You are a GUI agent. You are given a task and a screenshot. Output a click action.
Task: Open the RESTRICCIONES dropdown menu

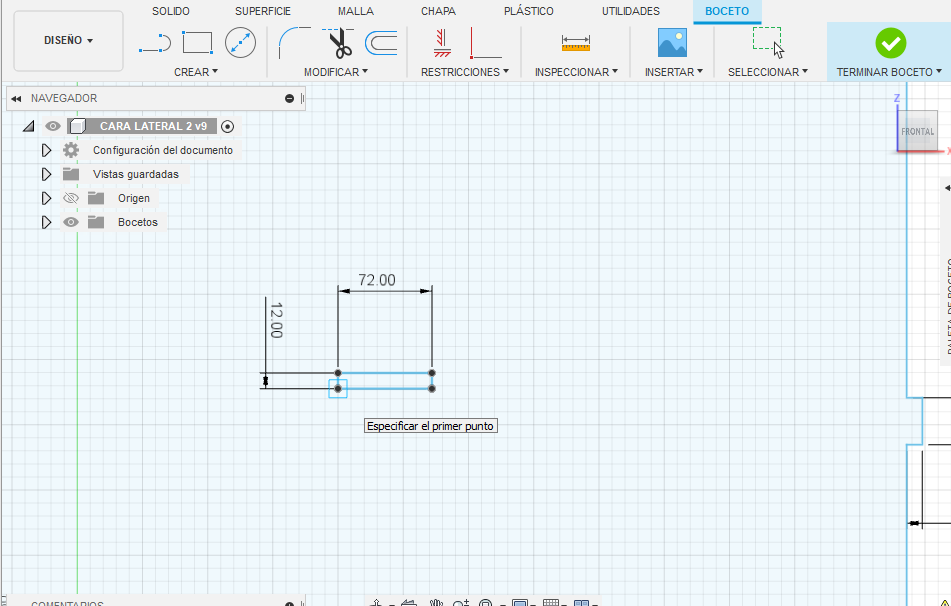[465, 72]
